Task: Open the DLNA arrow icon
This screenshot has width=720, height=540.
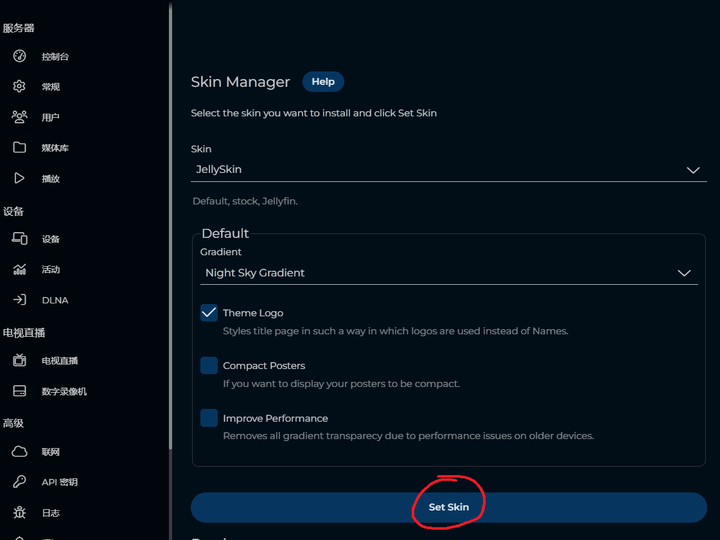Action: [x=19, y=300]
